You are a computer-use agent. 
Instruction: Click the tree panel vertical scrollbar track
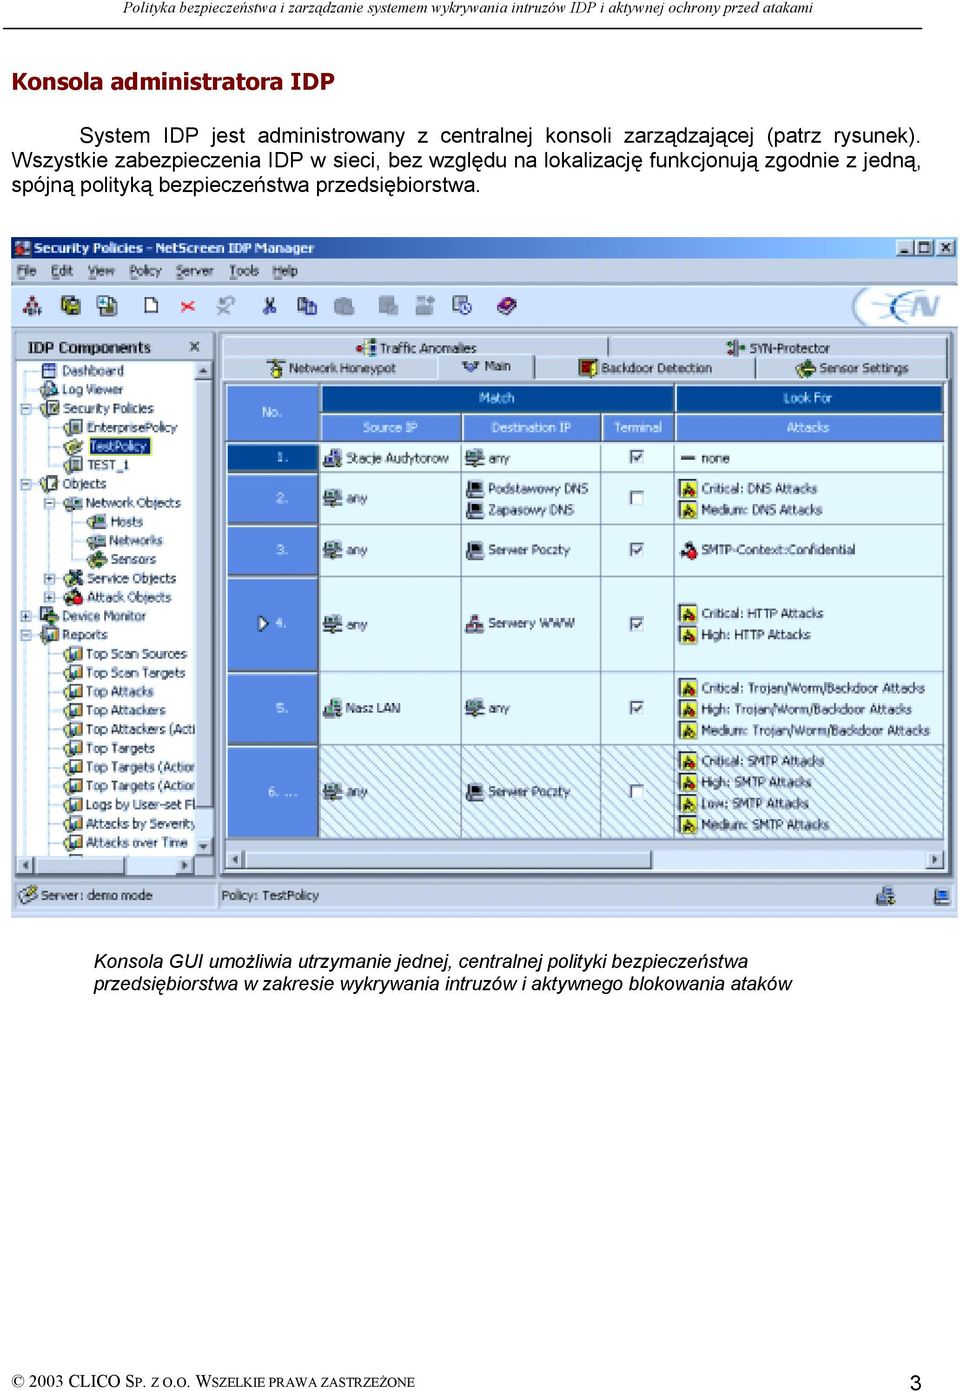(x=204, y=608)
